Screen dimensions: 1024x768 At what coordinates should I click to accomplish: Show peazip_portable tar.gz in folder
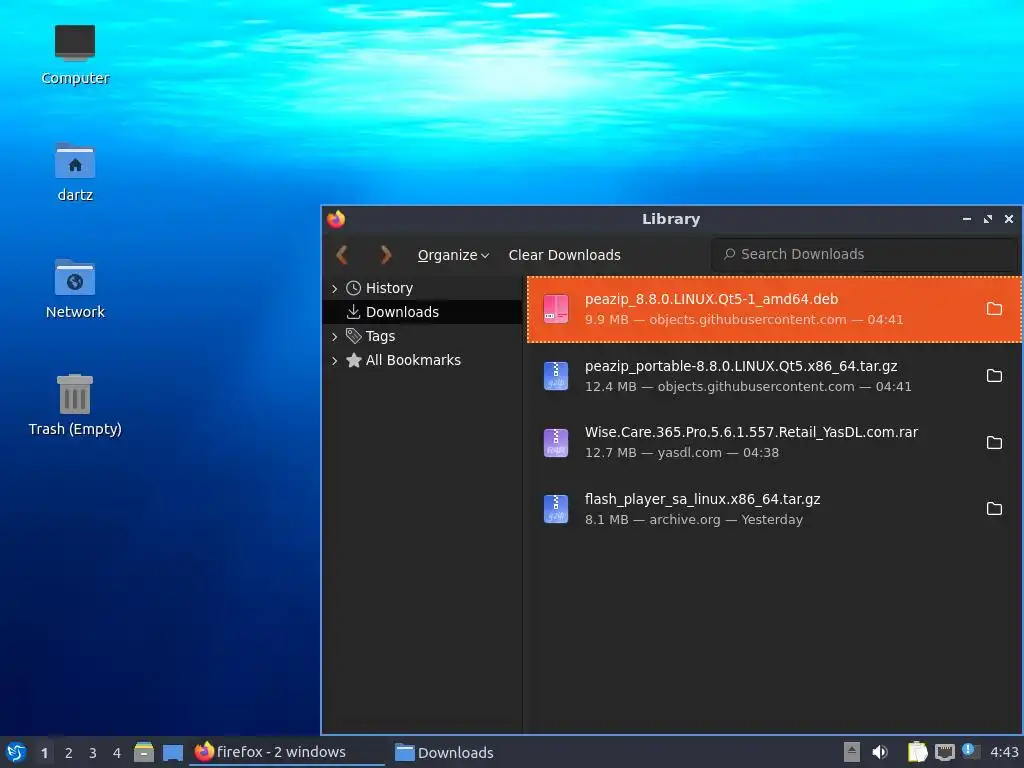[x=994, y=376]
